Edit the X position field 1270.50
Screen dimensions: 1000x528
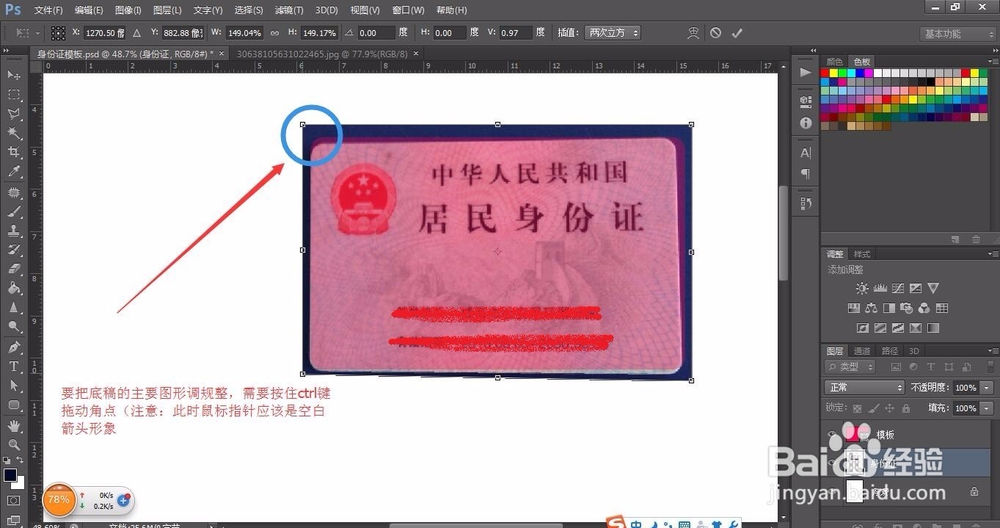(x=104, y=33)
